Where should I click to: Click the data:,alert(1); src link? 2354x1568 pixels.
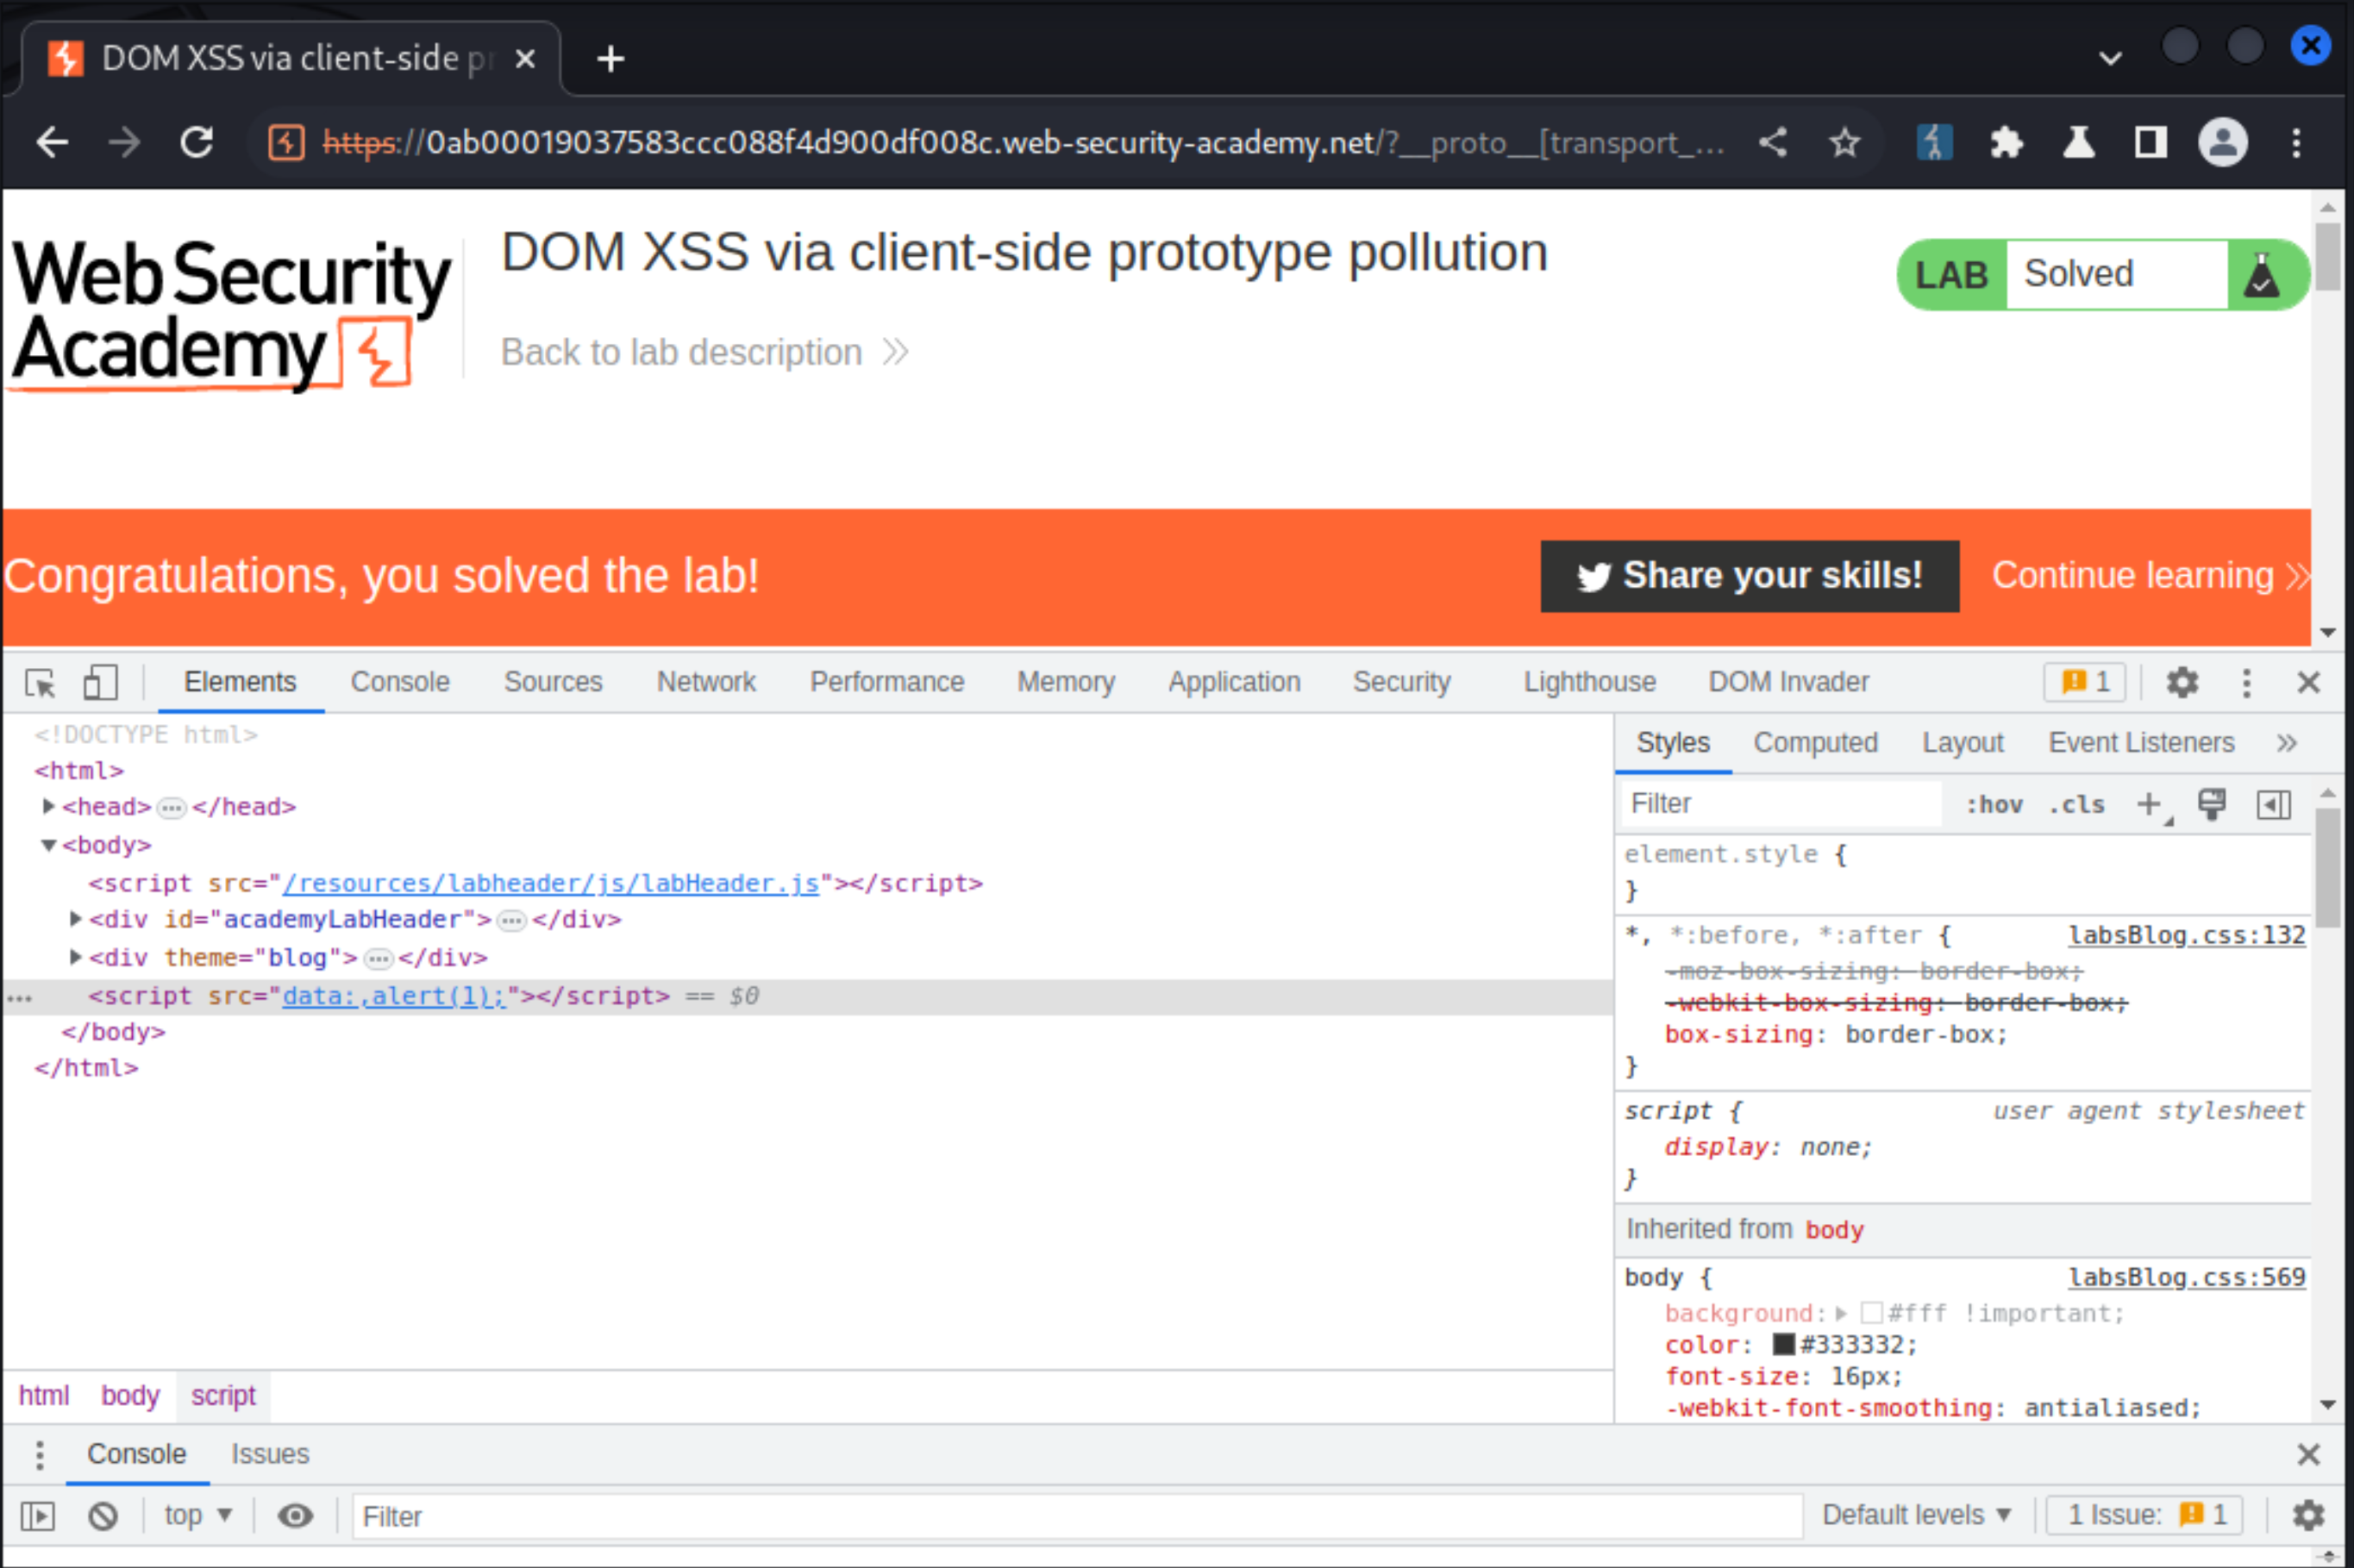click(395, 996)
